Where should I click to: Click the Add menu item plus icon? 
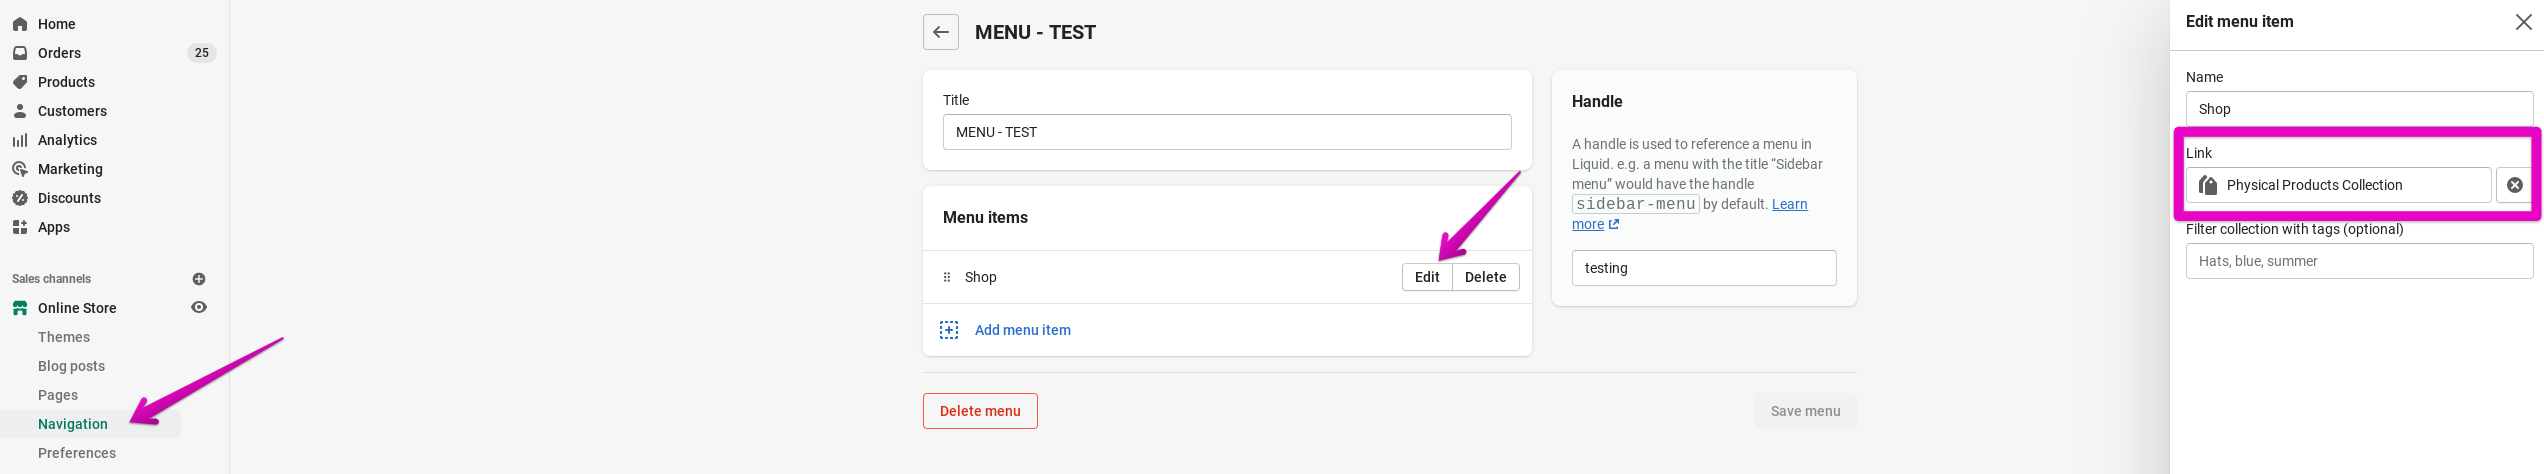(x=949, y=330)
